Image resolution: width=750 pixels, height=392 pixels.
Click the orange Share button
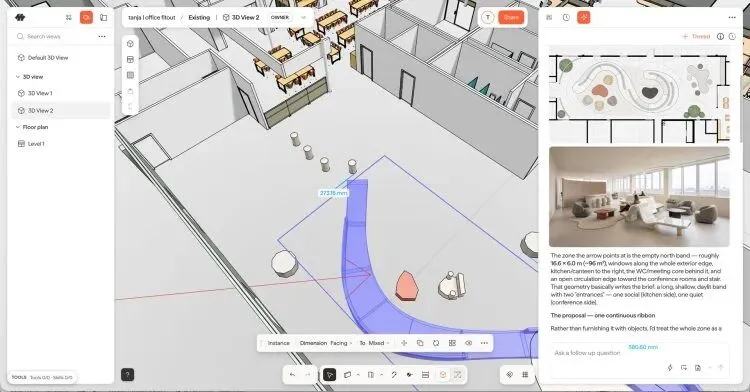[511, 17]
